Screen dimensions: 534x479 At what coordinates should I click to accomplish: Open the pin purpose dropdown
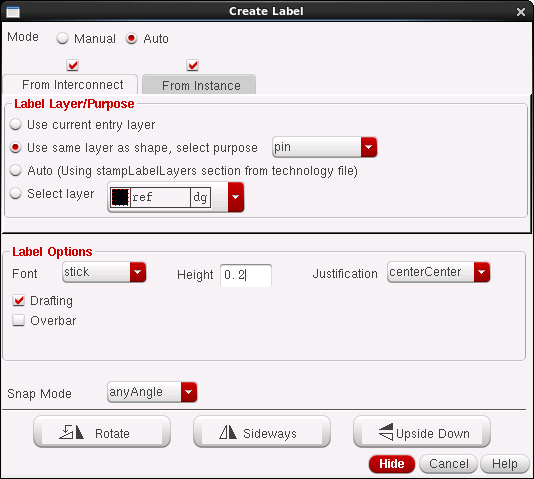(324, 147)
